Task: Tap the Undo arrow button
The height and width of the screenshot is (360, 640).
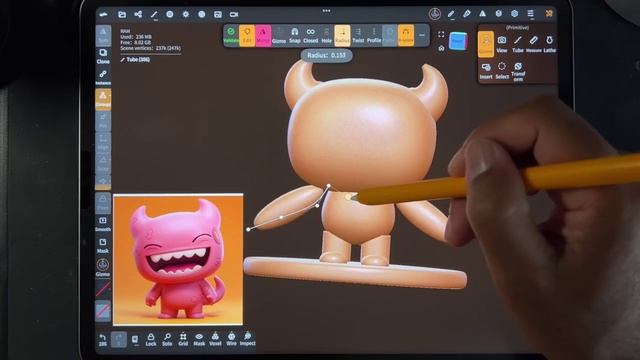Action: [103, 339]
